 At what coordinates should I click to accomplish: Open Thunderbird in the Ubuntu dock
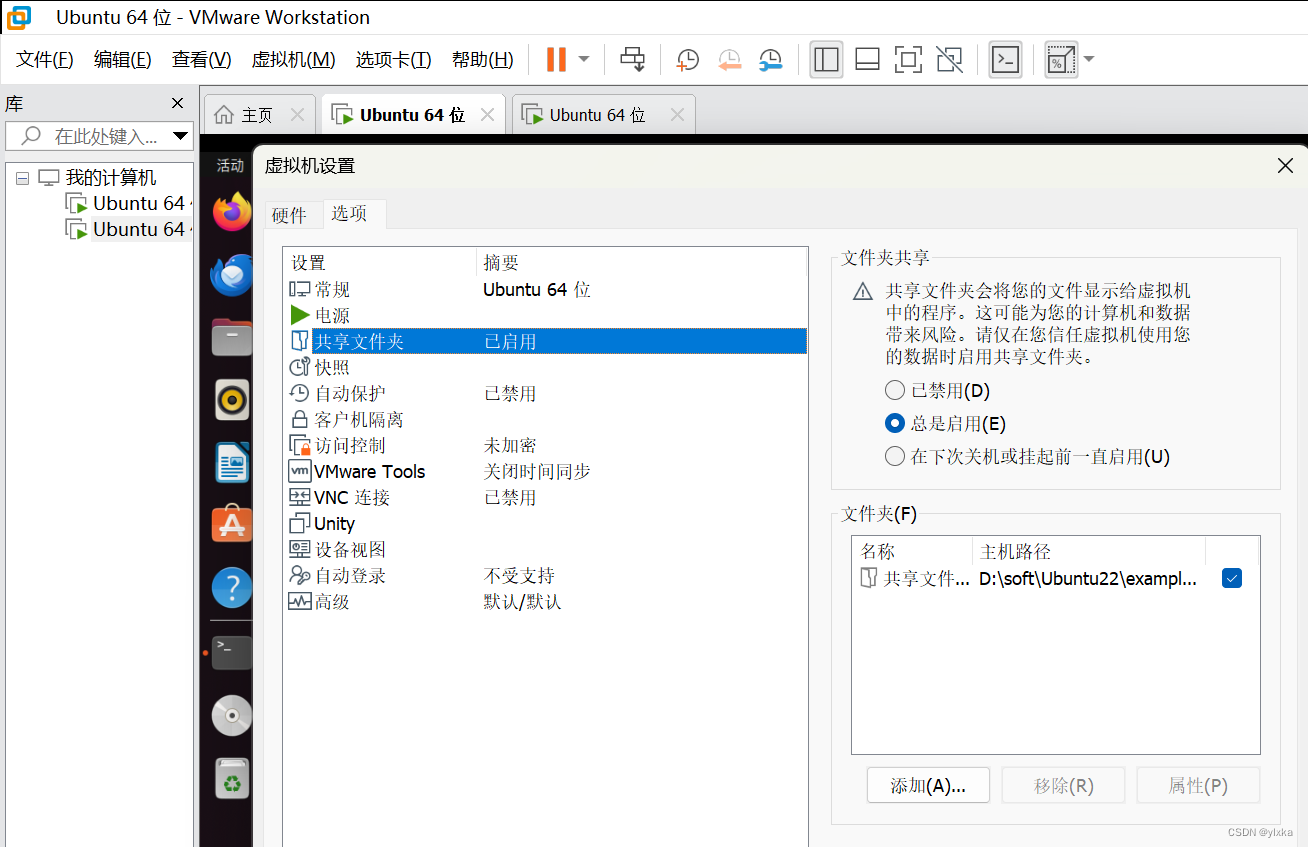(x=232, y=275)
